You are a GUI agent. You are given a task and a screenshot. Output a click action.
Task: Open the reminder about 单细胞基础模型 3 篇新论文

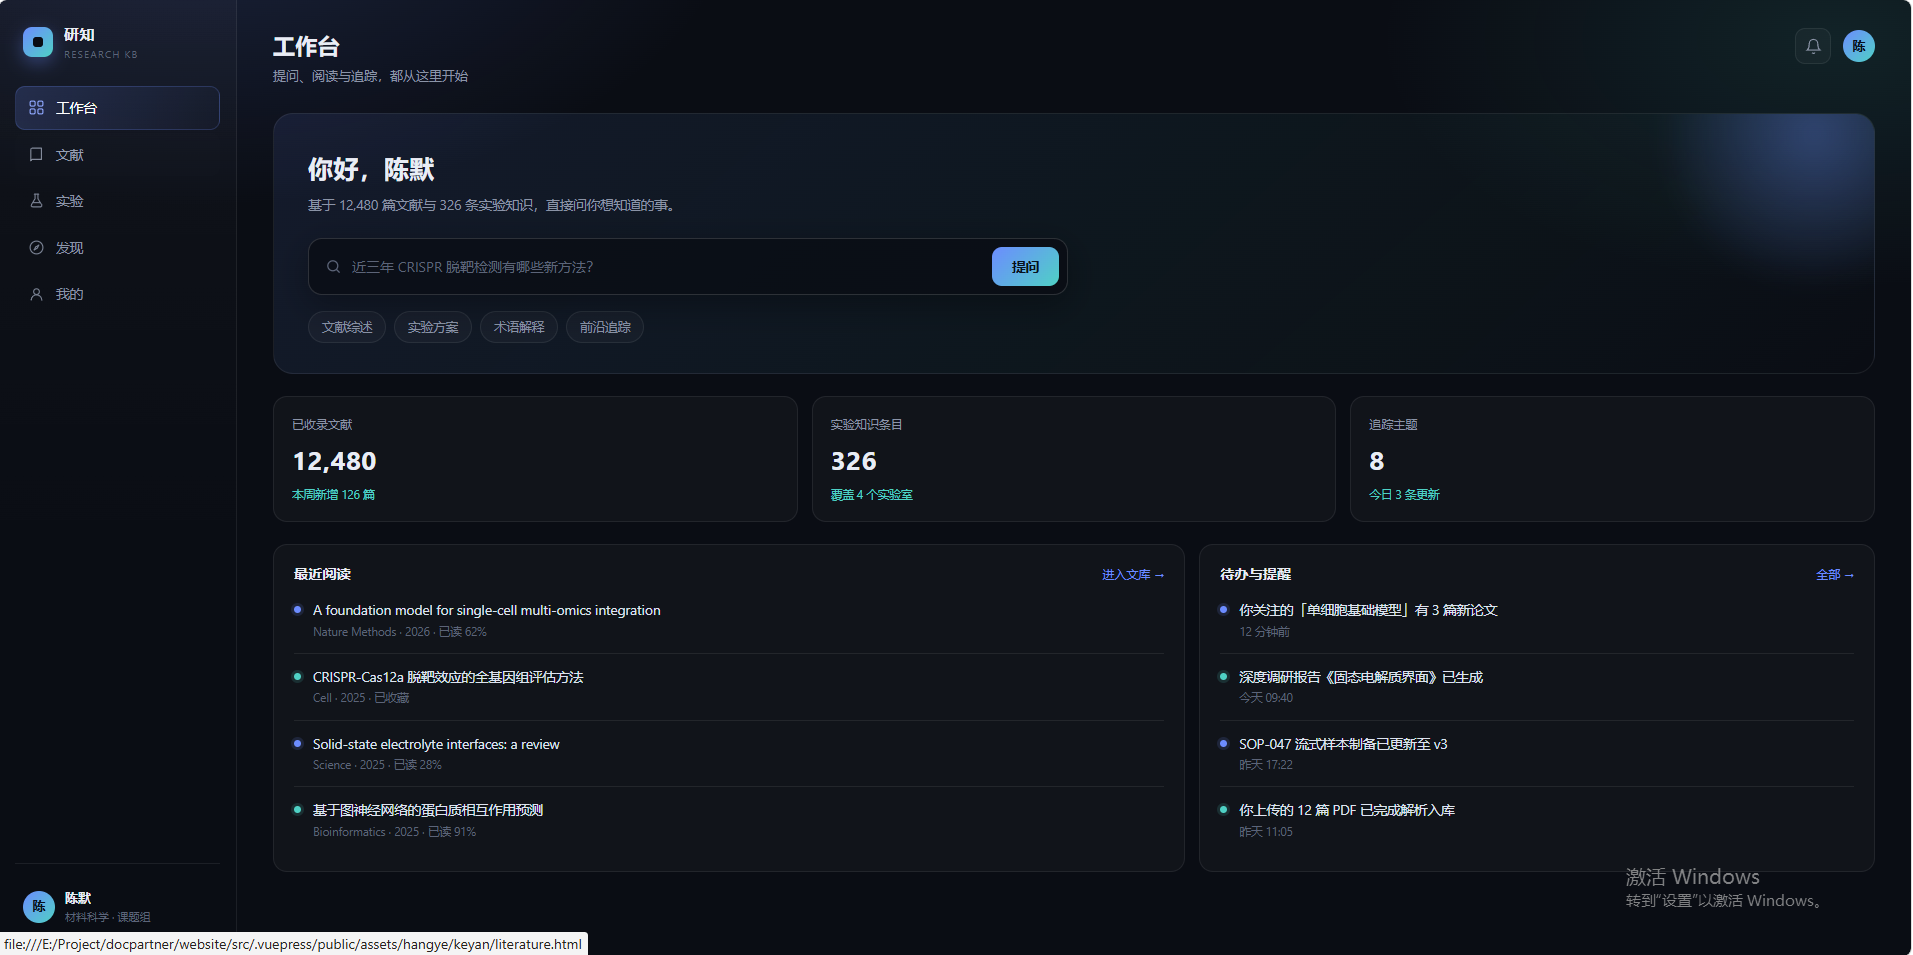(x=1368, y=610)
